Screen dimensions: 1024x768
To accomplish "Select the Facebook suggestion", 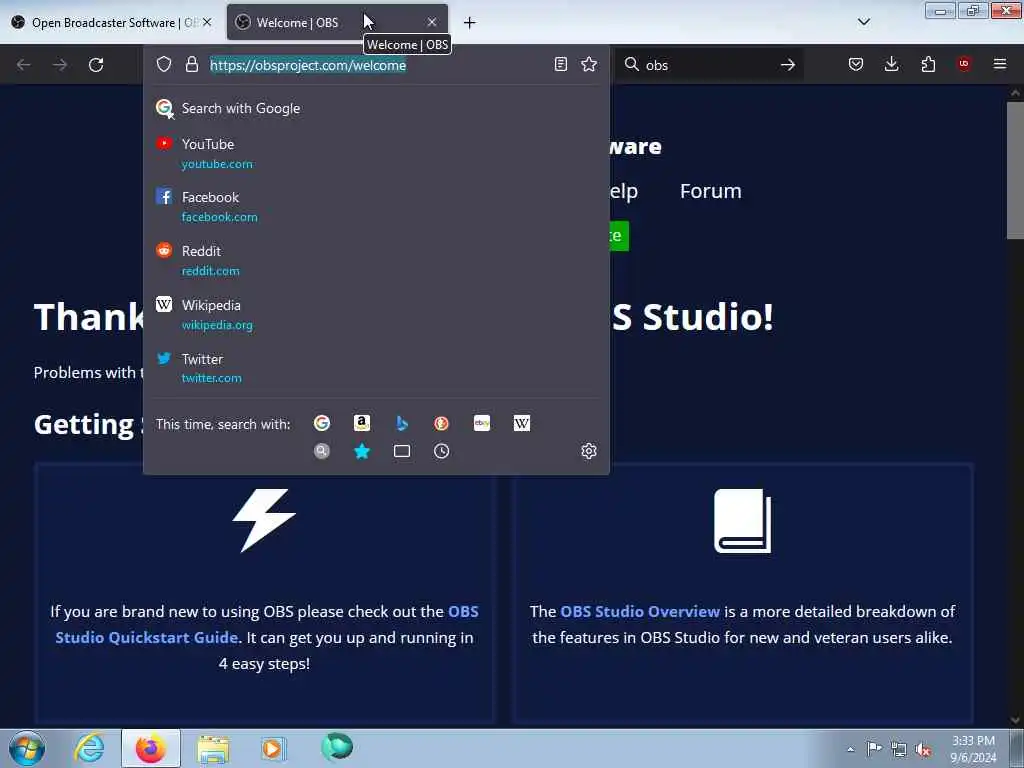I will pos(376,206).
